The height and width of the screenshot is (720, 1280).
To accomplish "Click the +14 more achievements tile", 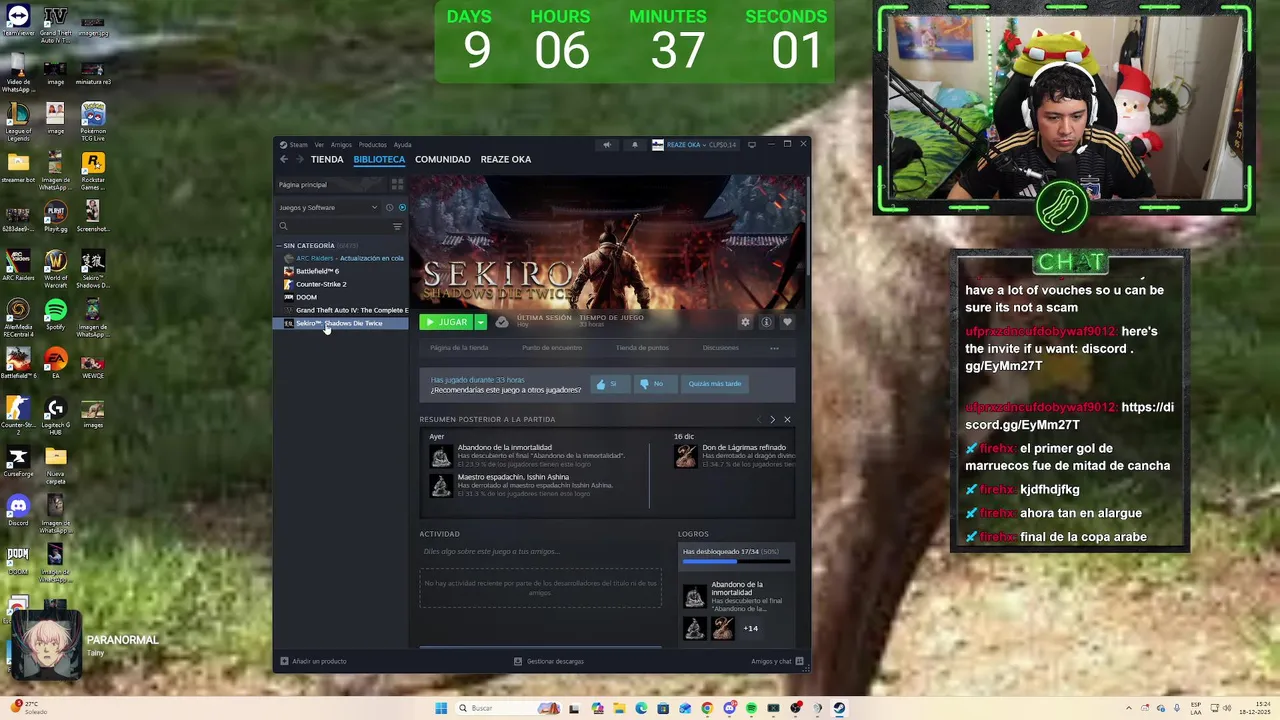I will tap(750, 628).
